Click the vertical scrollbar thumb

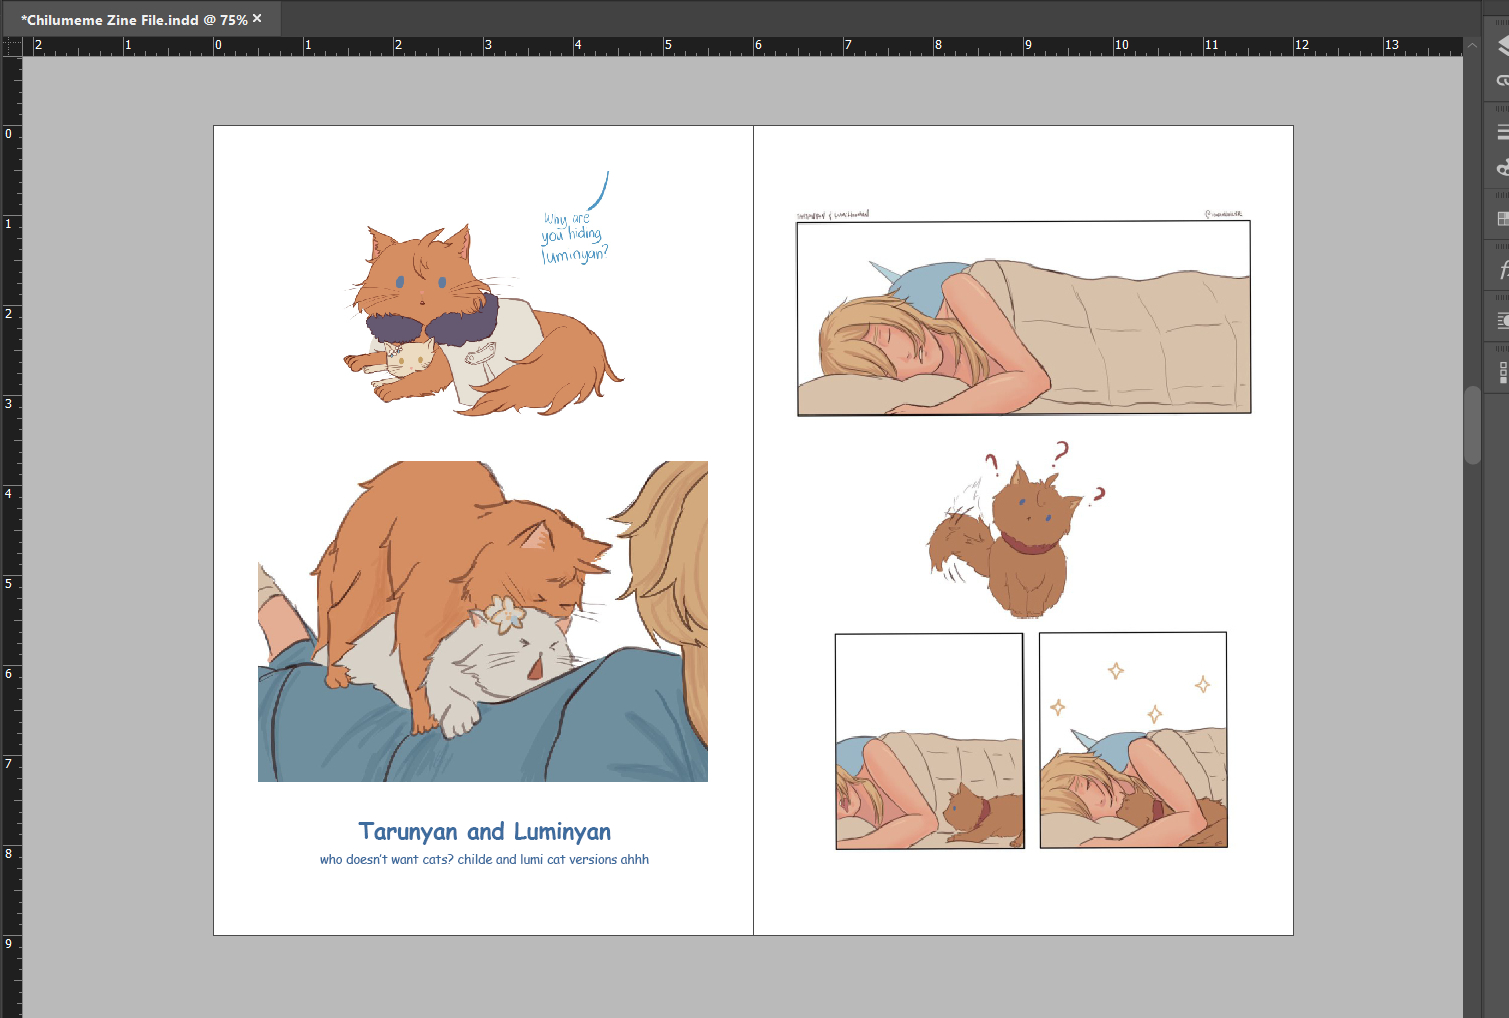(x=1472, y=425)
